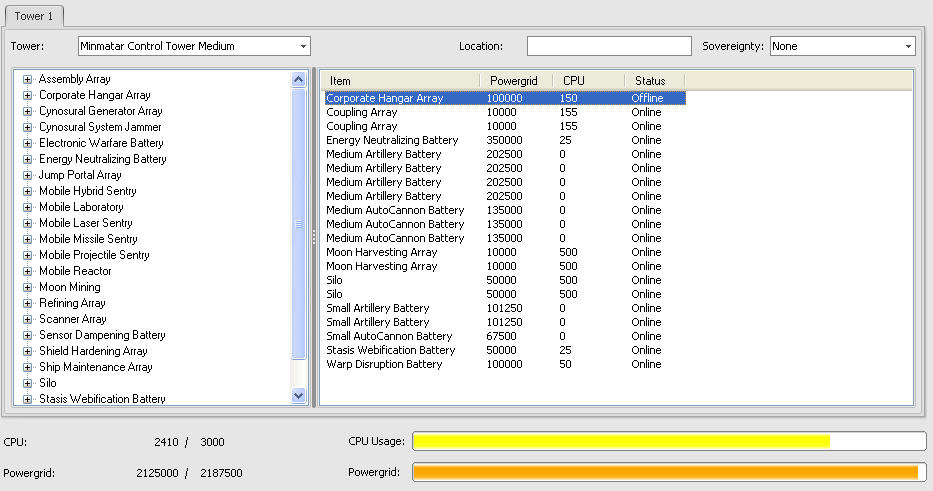This screenshot has height=491, width=933.
Task: Sort list by Status column header
Action: (650, 80)
